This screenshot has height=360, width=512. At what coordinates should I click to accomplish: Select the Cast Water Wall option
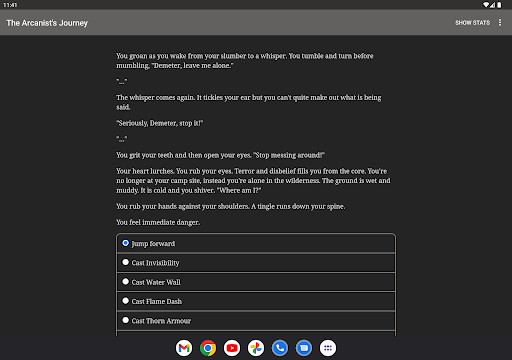tap(256, 282)
